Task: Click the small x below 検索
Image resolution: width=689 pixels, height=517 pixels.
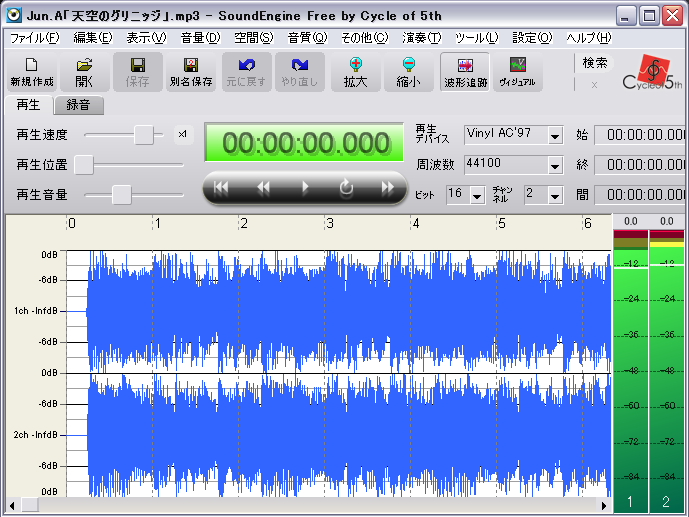Action: coord(594,85)
